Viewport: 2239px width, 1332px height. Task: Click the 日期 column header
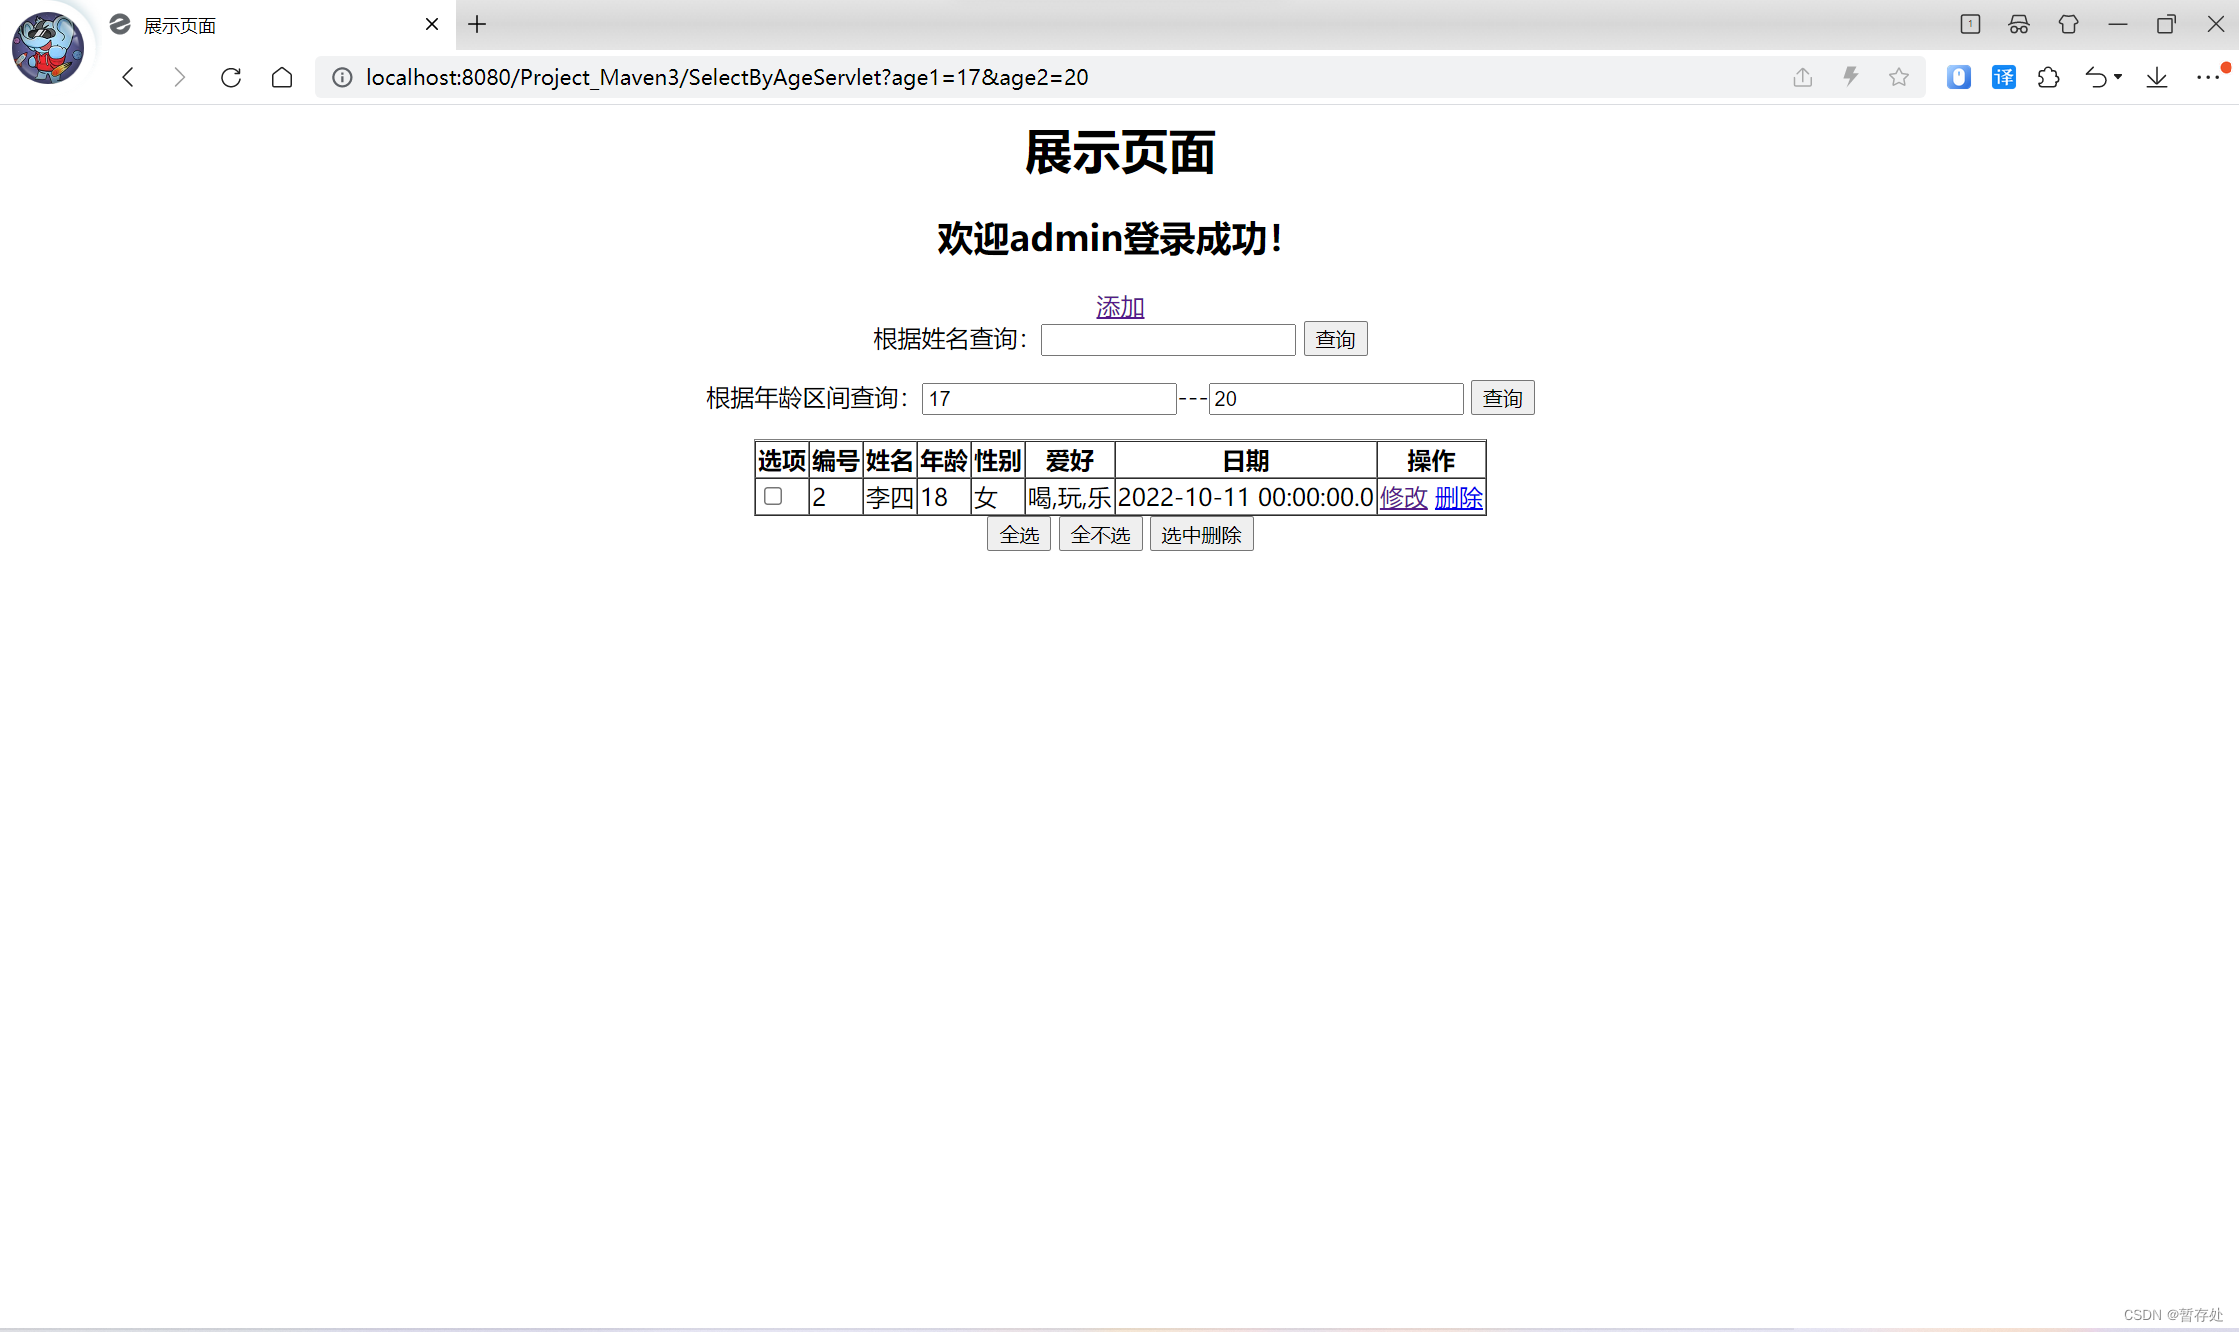[1246, 460]
